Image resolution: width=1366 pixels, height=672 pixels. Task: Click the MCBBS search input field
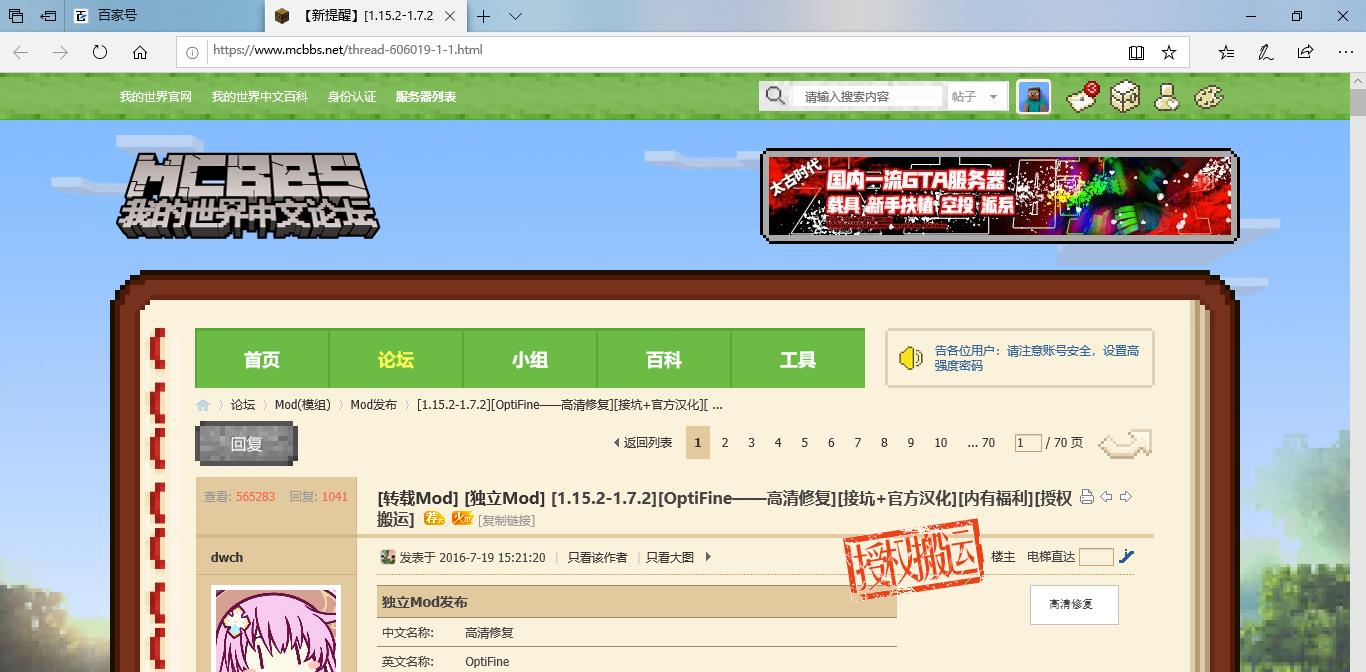[x=868, y=96]
